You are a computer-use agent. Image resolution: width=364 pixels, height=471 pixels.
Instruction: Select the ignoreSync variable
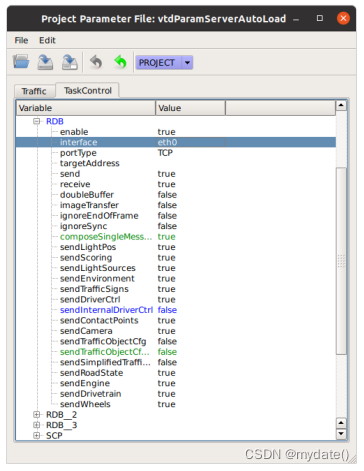[x=83, y=226]
